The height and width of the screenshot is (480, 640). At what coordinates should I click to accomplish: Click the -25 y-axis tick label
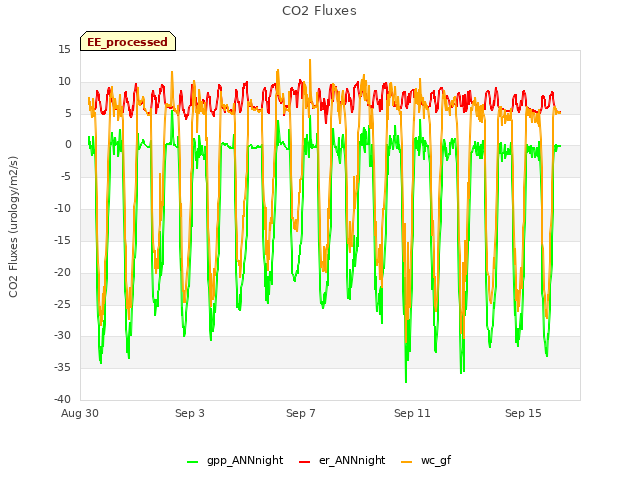tap(62, 304)
